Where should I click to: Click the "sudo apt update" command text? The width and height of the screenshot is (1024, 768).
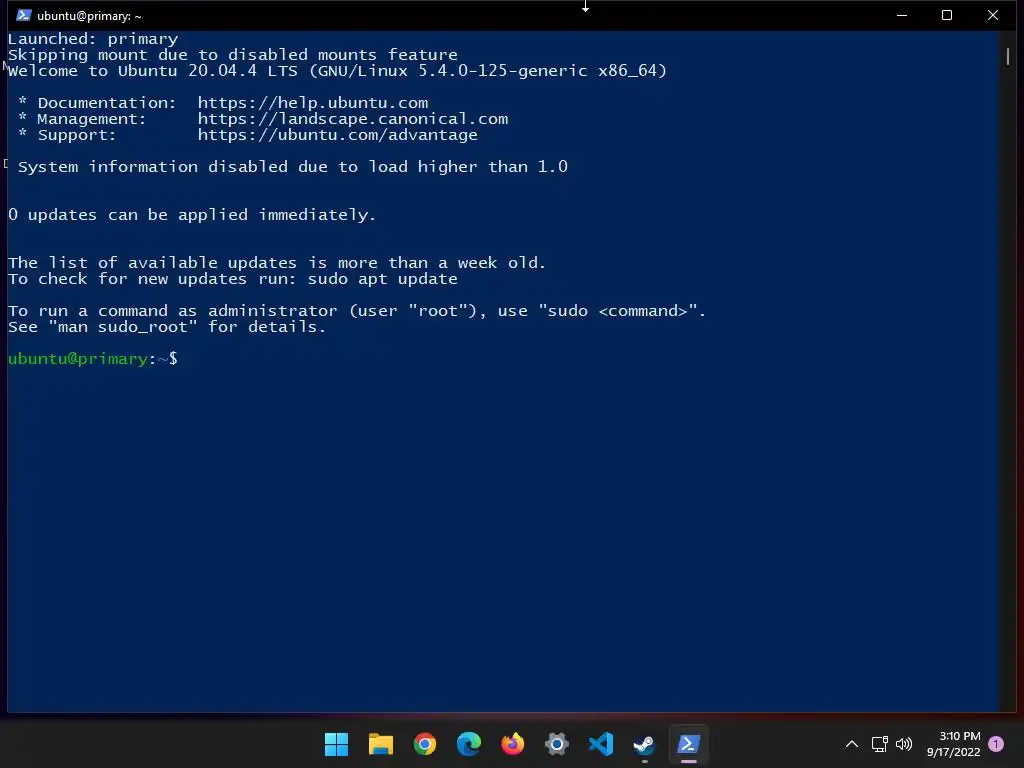point(383,279)
